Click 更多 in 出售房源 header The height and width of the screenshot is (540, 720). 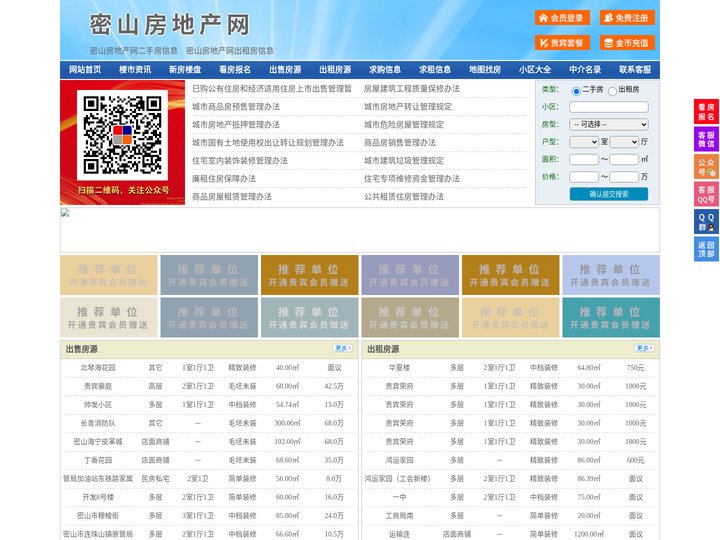(x=343, y=349)
